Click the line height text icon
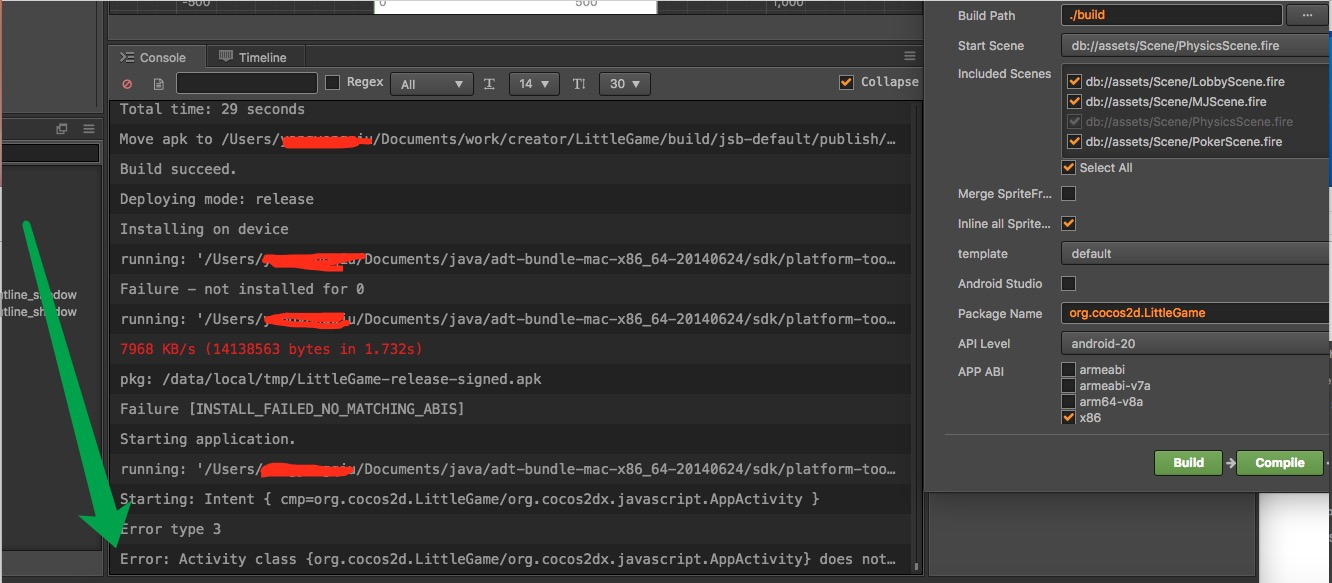The height and width of the screenshot is (583, 1332). (x=579, y=84)
